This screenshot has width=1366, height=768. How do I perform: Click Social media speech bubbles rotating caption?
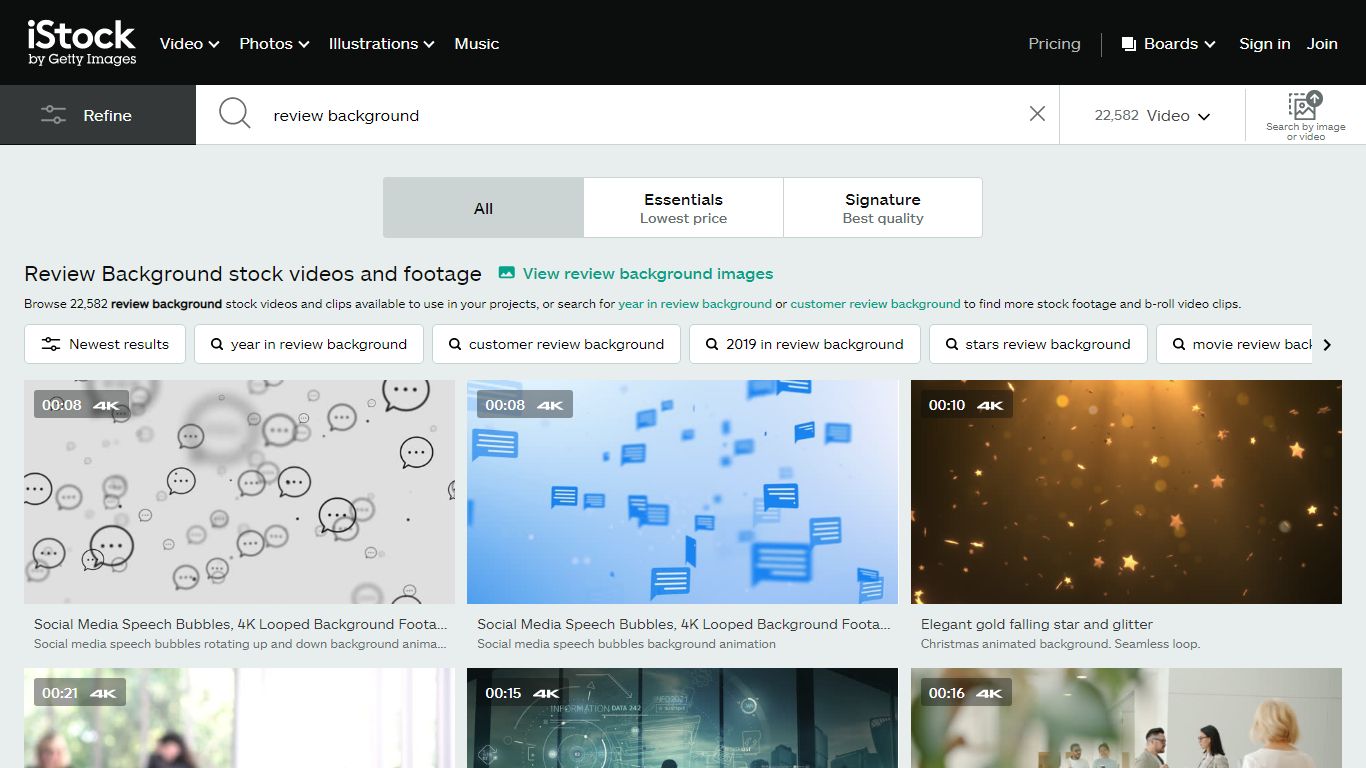[240, 644]
